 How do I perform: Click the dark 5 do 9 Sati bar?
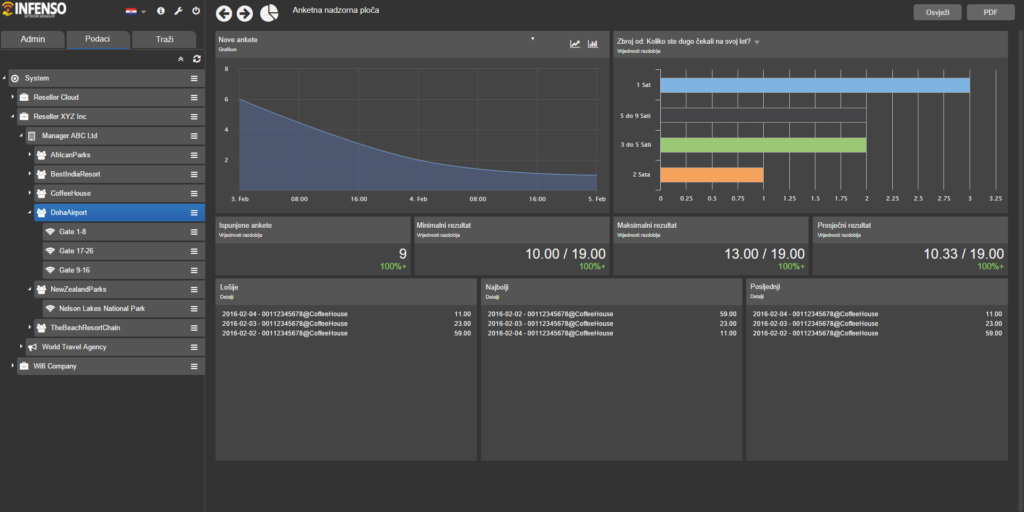pyautogui.click(x=763, y=115)
